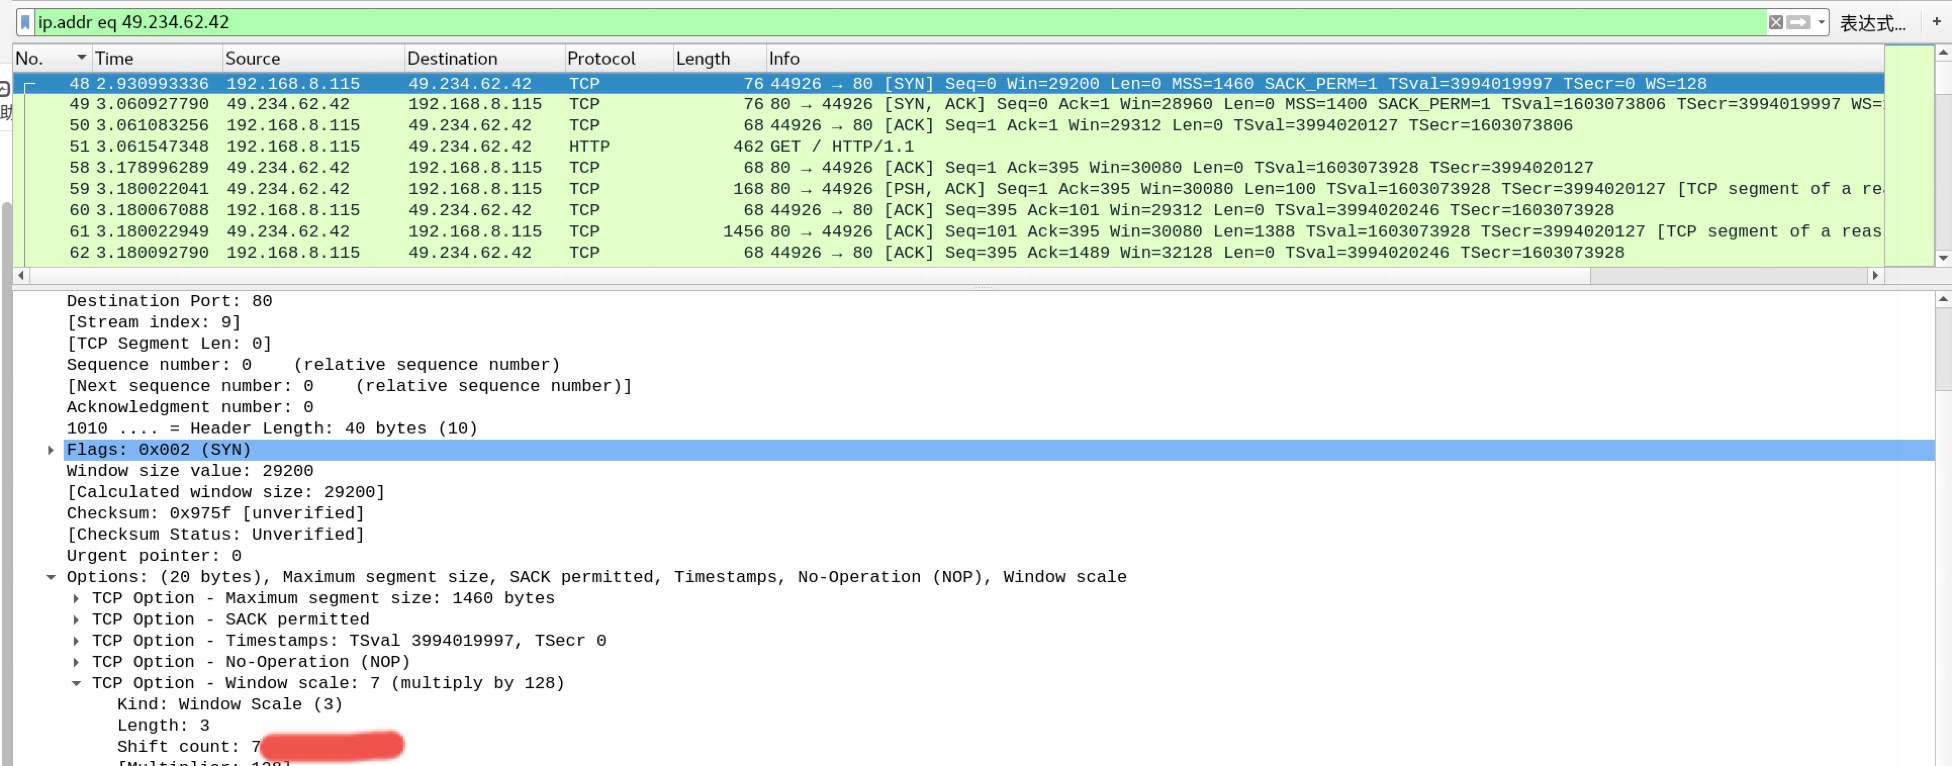Apply the display filter with arrow icon

click(x=1798, y=22)
